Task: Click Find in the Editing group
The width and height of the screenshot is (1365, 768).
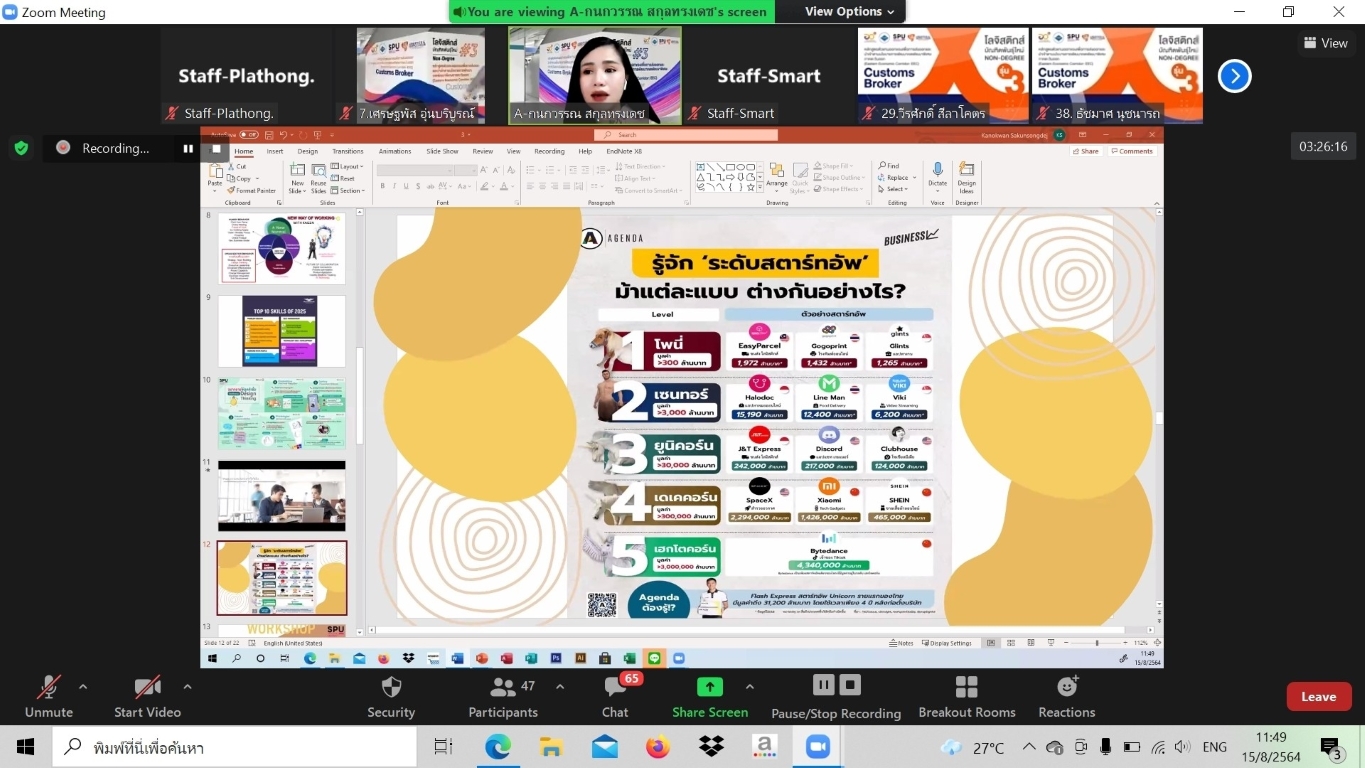Action: [890, 166]
